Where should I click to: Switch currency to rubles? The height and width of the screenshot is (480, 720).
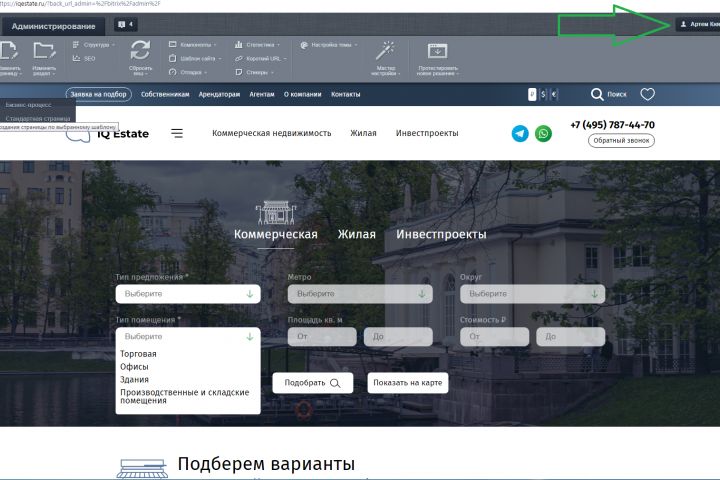pyautogui.click(x=532, y=94)
